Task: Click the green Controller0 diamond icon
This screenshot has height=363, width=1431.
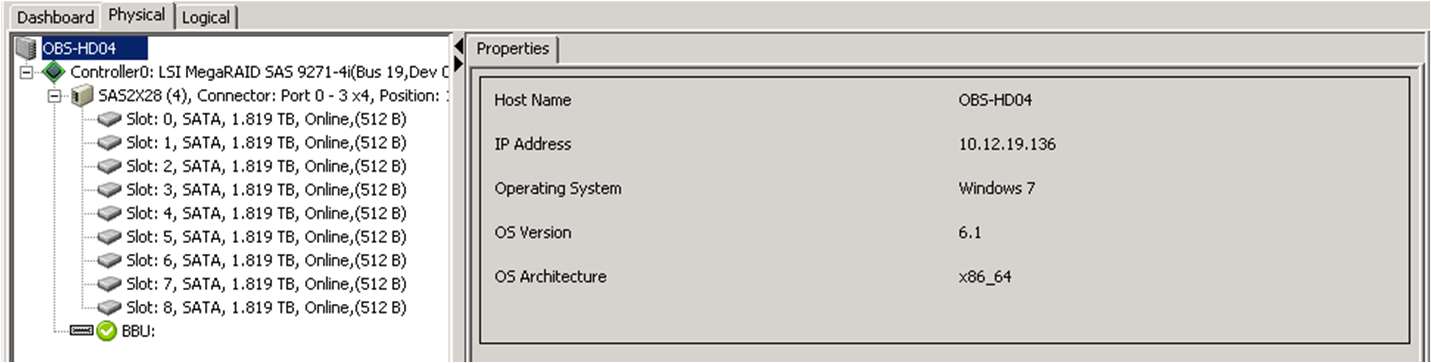Action: coord(53,73)
